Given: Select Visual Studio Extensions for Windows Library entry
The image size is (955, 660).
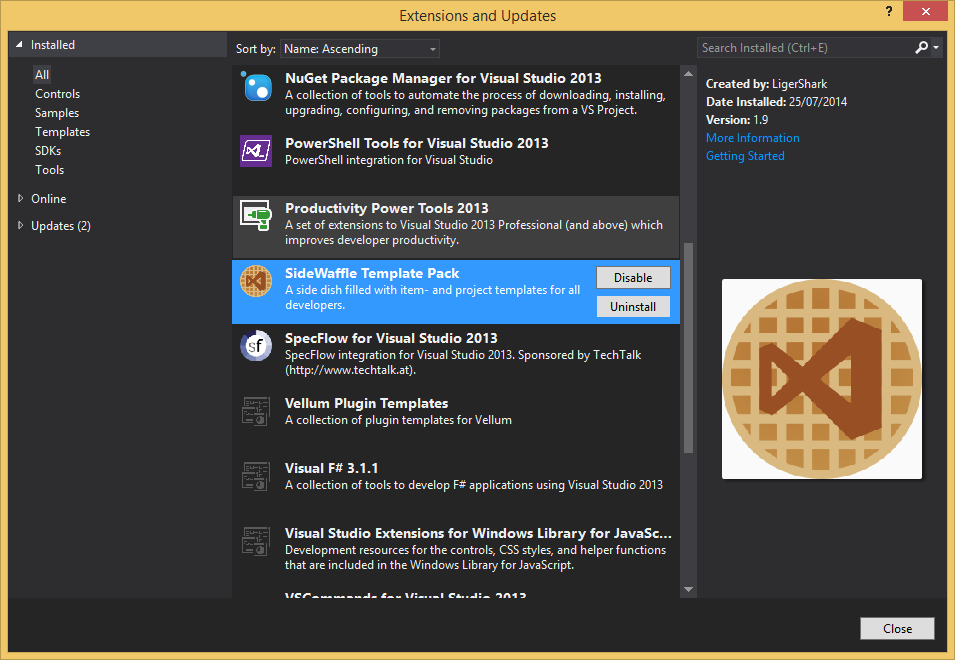Looking at the screenshot, I should click(x=456, y=552).
